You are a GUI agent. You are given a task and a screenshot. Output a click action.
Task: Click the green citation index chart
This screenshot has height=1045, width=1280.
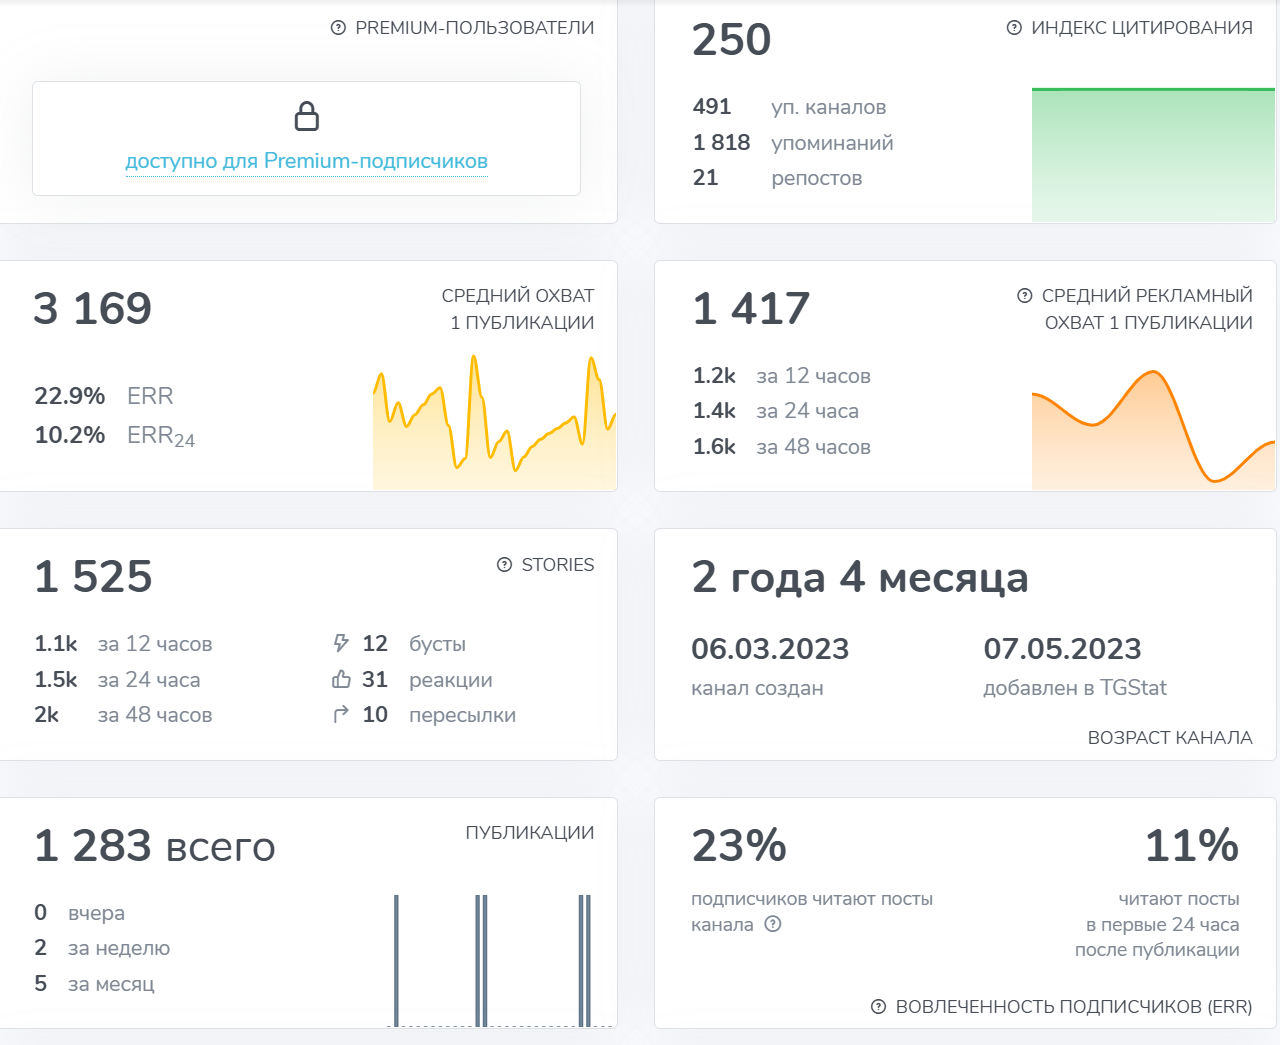click(x=1152, y=155)
